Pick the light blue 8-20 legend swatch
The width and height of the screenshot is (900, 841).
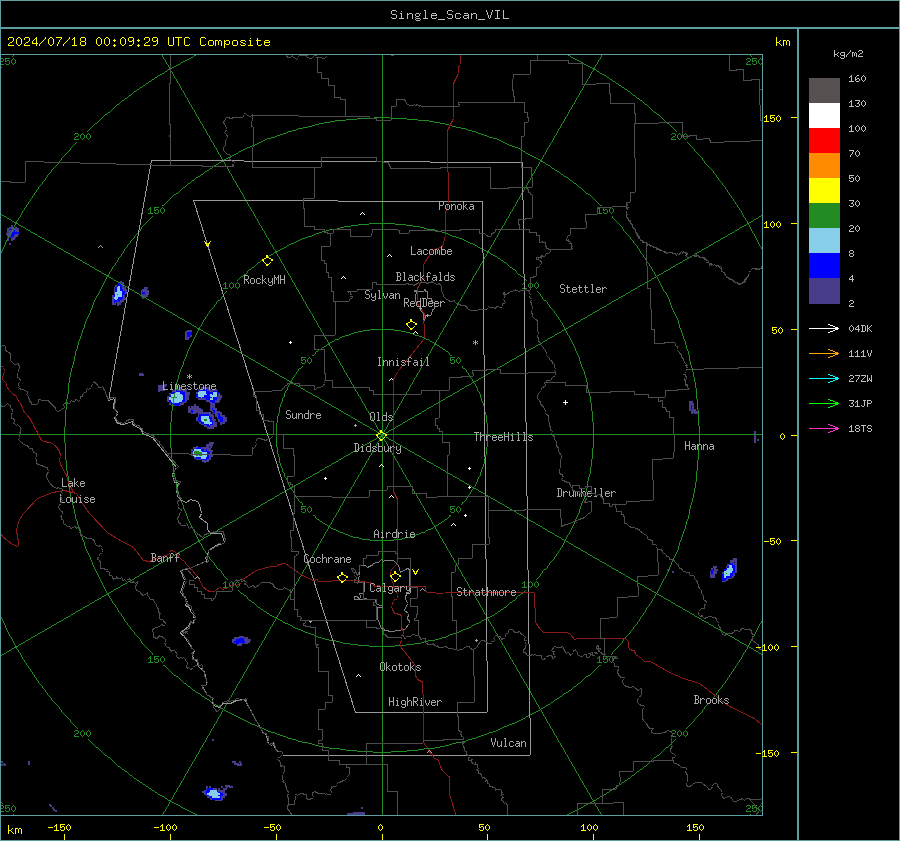click(x=824, y=241)
